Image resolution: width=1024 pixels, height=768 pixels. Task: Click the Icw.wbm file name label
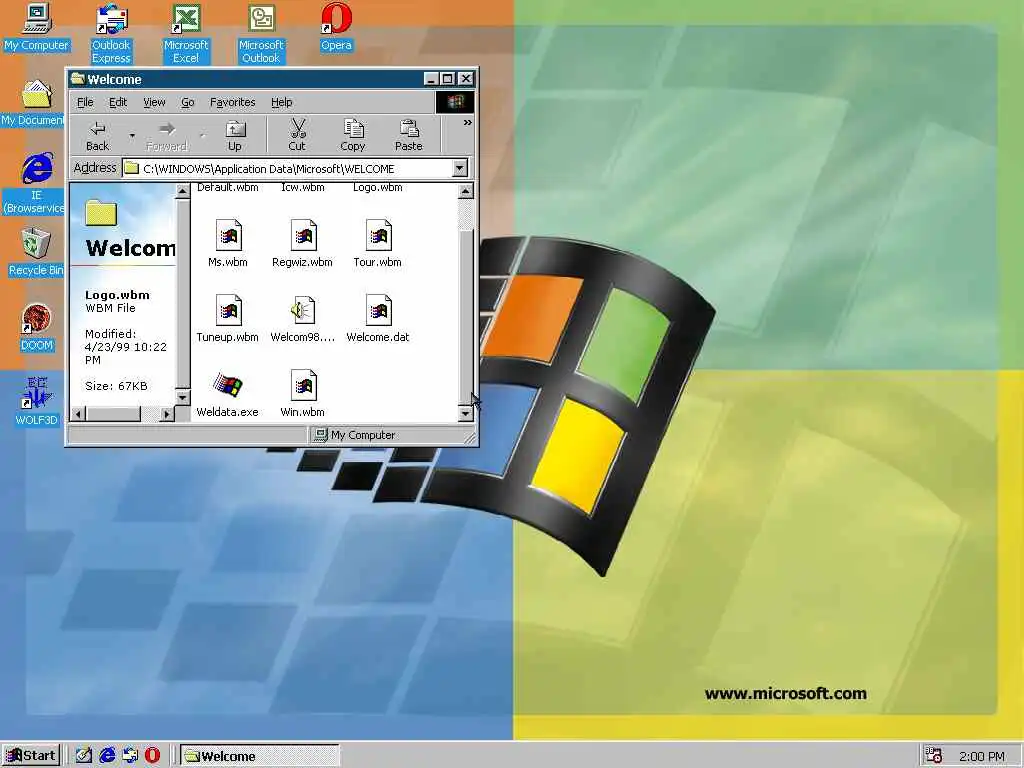pyautogui.click(x=302, y=187)
